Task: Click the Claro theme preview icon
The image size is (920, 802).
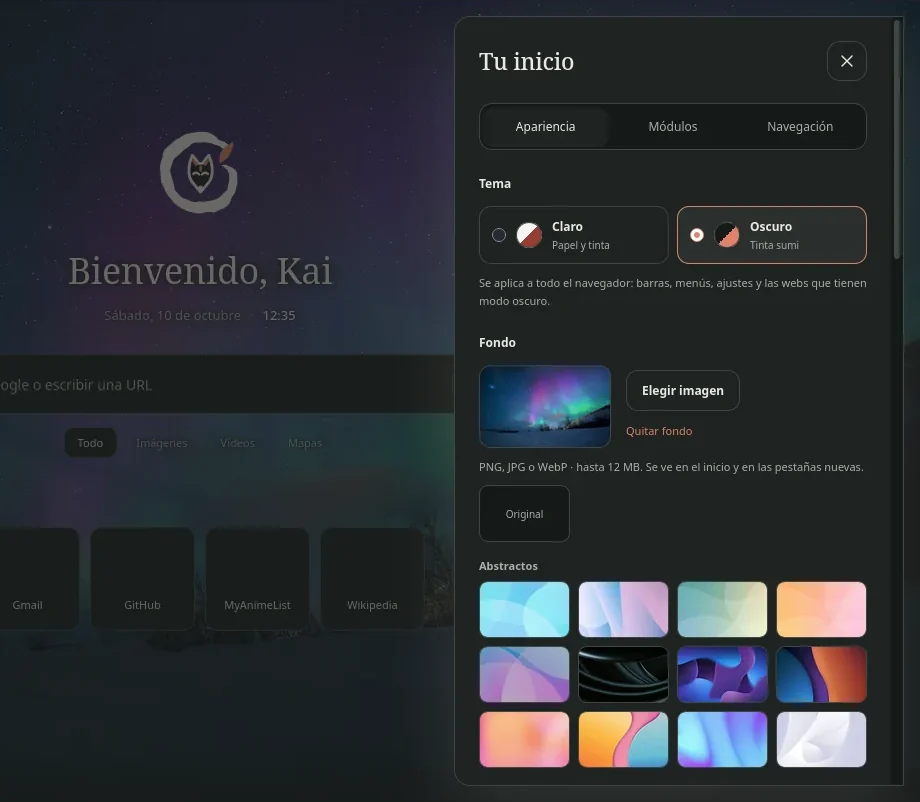Action: pos(529,235)
